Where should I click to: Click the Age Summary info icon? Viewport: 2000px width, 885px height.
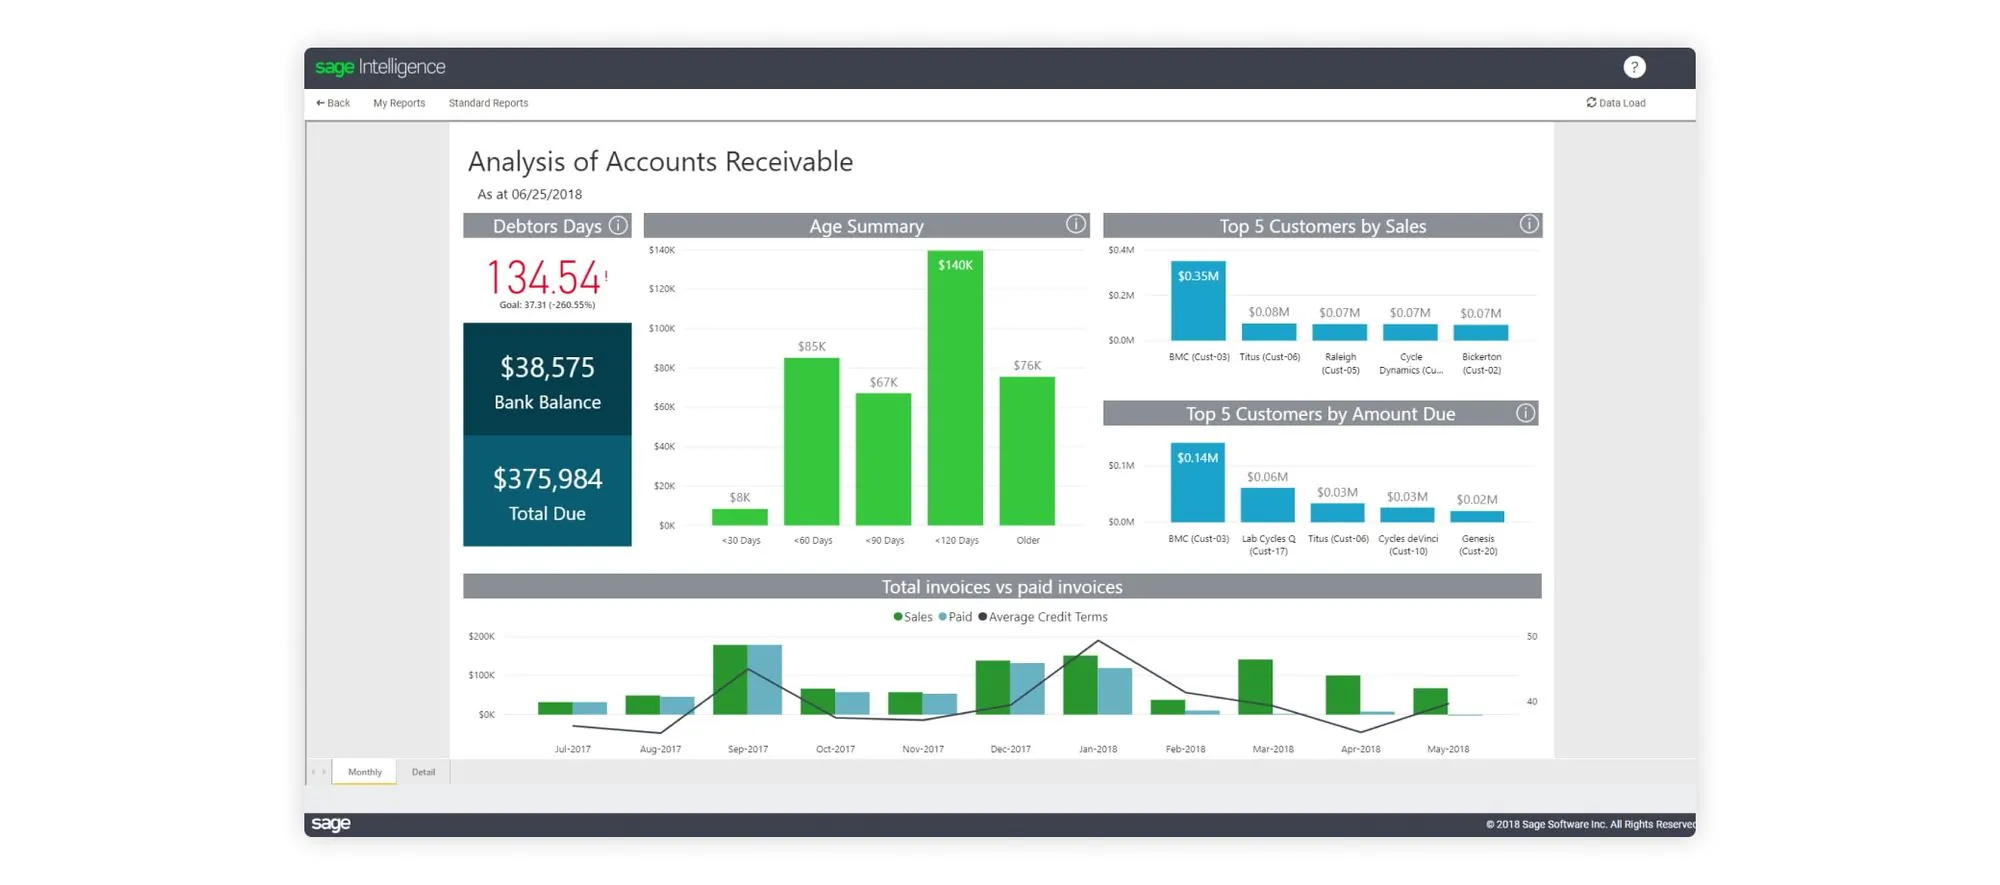point(1076,224)
